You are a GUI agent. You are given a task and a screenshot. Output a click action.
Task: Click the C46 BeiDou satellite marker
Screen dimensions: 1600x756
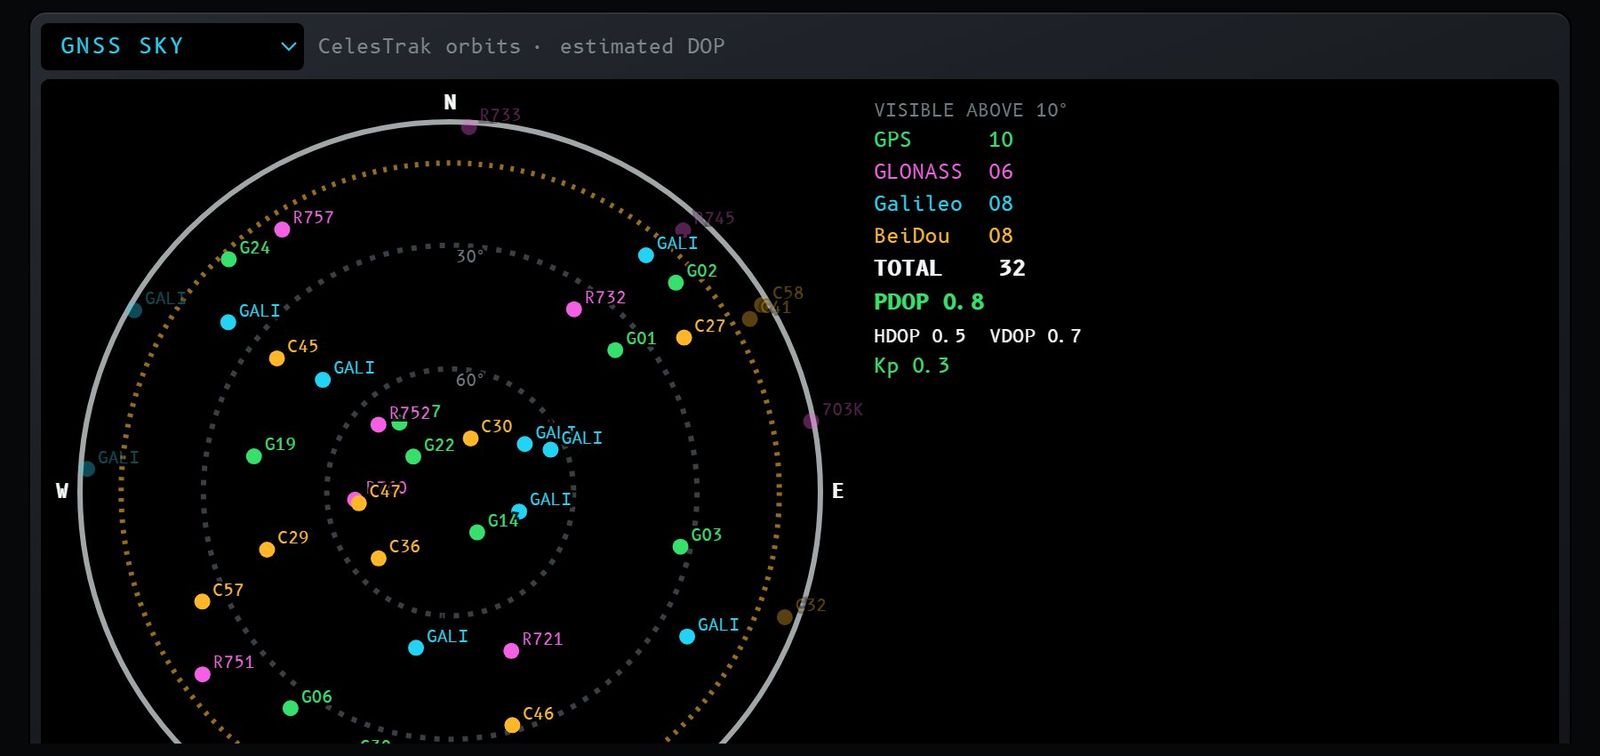[x=512, y=725]
